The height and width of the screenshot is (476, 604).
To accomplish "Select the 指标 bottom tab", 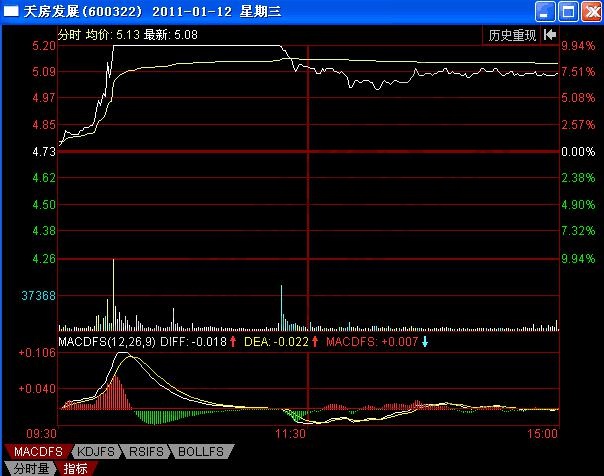I will point(75,467).
